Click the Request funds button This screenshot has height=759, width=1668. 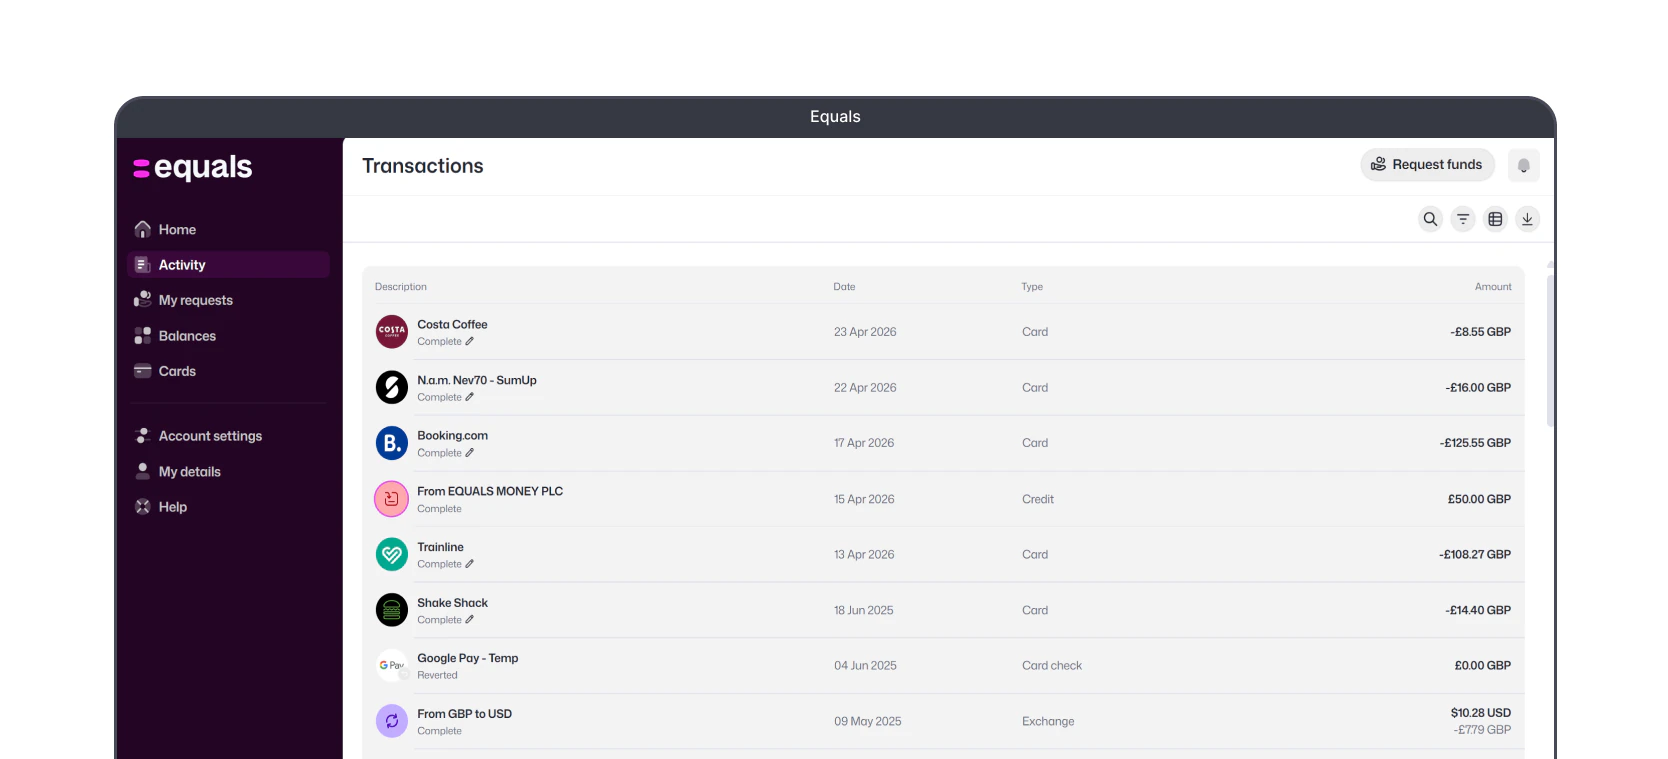[x=1427, y=165]
